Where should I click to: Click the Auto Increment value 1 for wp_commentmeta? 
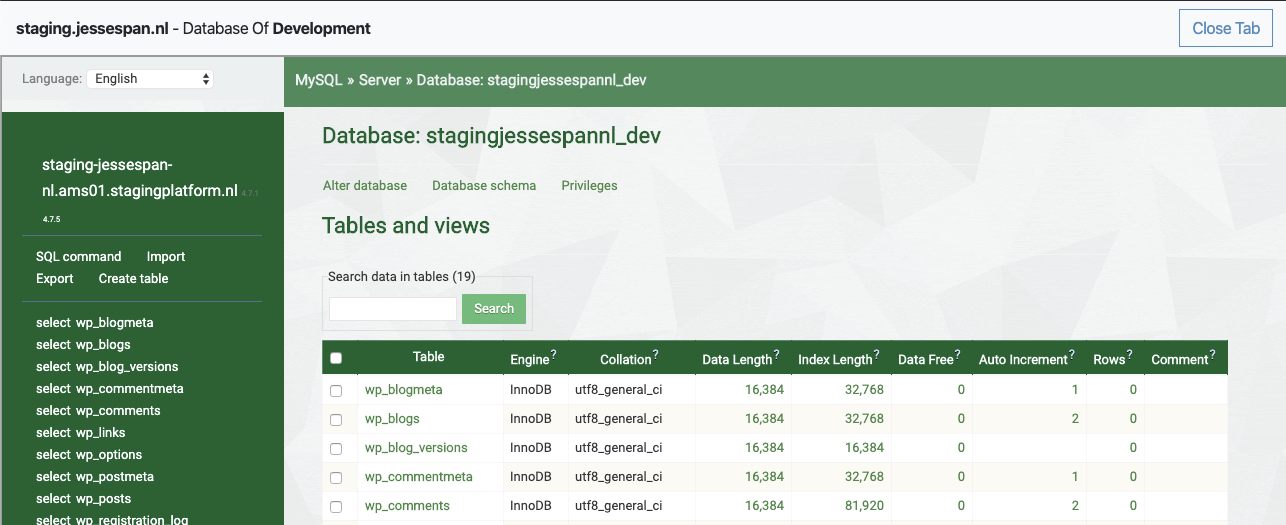click(x=1075, y=477)
